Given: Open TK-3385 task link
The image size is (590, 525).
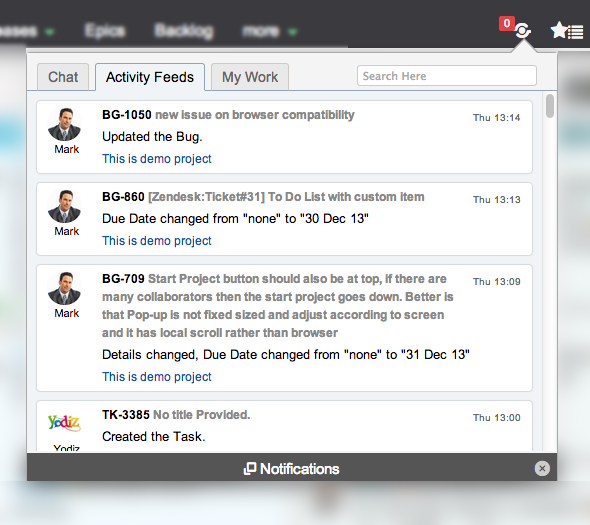Looking at the screenshot, I should (x=126, y=414).
